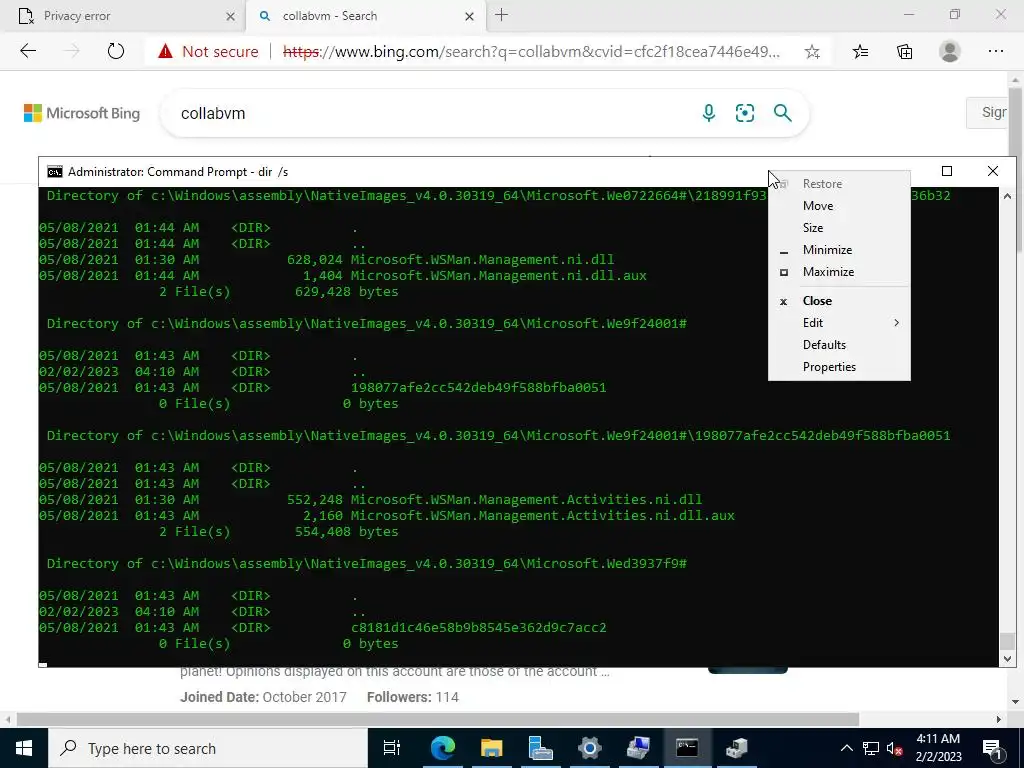This screenshot has width=1024, height=768.
Task: Click the Command Prompt title bar icon
Action: [x=55, y=172]
